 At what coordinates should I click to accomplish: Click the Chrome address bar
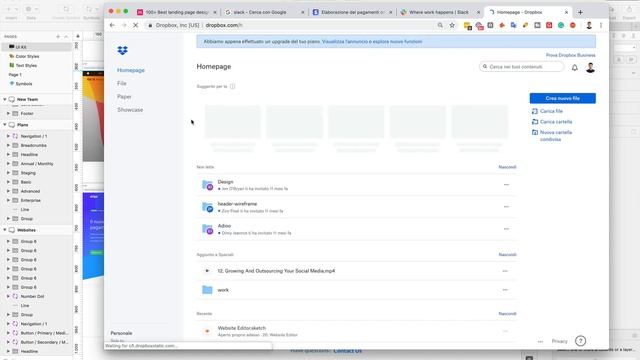pyautogui.click(x=290, y=25)
